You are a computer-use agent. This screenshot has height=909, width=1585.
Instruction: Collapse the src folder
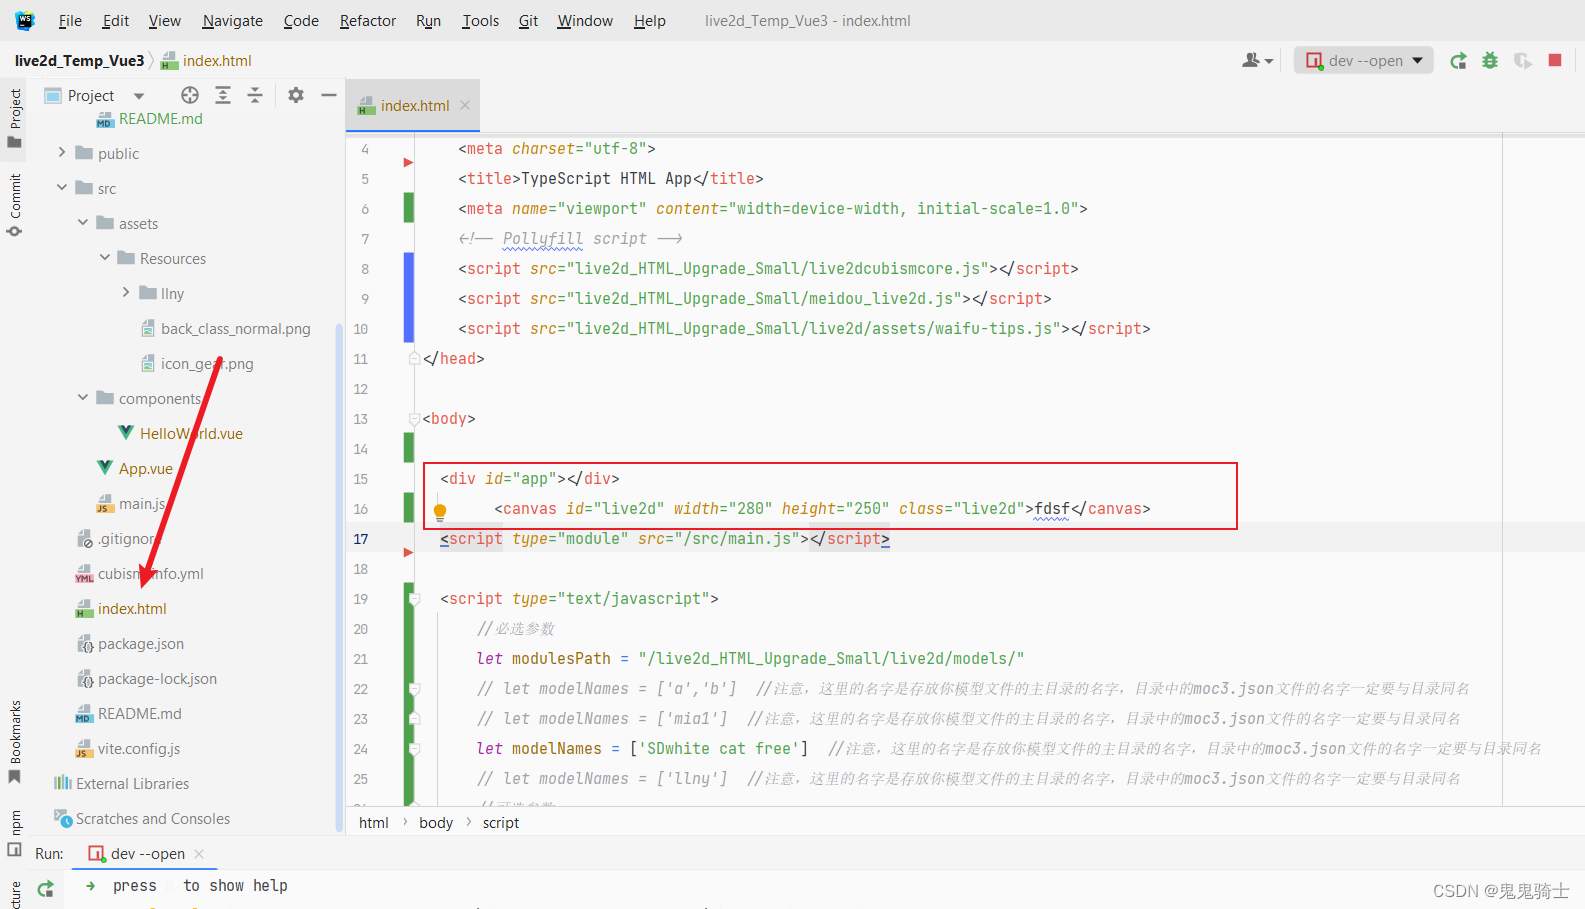tap(62, 187)
